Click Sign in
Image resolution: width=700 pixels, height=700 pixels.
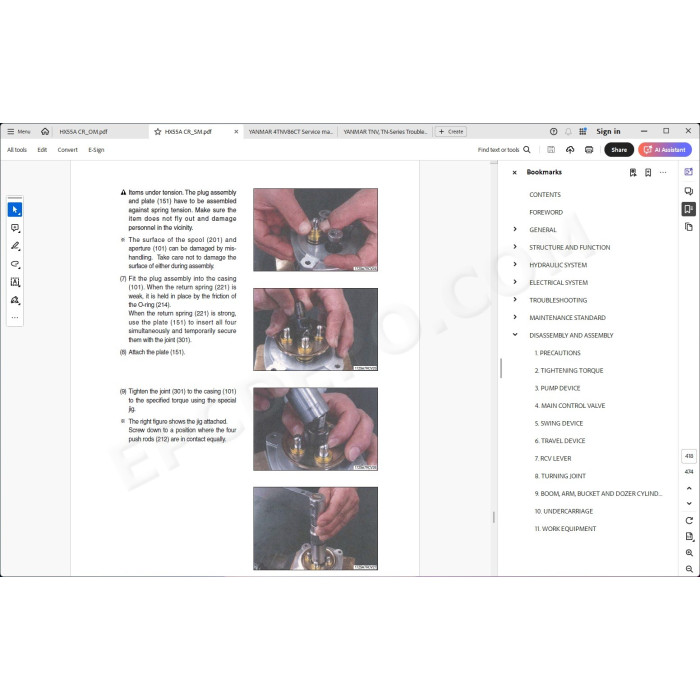click(x=608, y=132)
